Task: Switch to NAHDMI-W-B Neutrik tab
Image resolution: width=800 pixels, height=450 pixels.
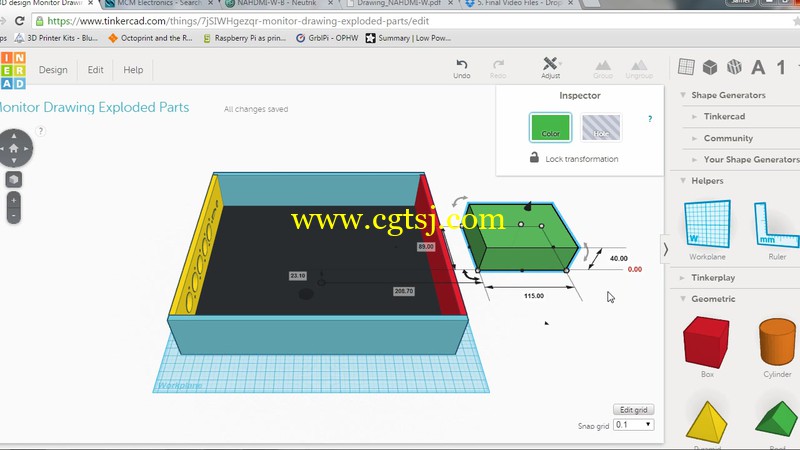Action: point(278,3)
